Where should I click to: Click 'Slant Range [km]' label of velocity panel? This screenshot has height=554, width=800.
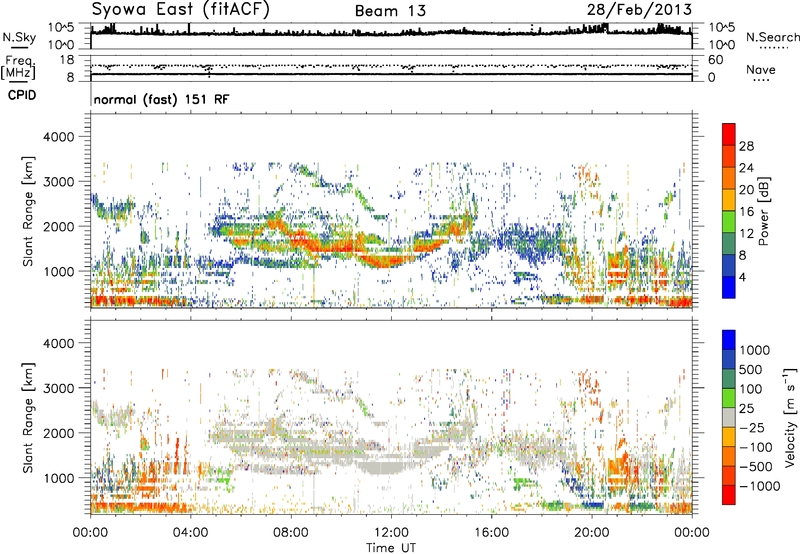click(x=28, y=418)
